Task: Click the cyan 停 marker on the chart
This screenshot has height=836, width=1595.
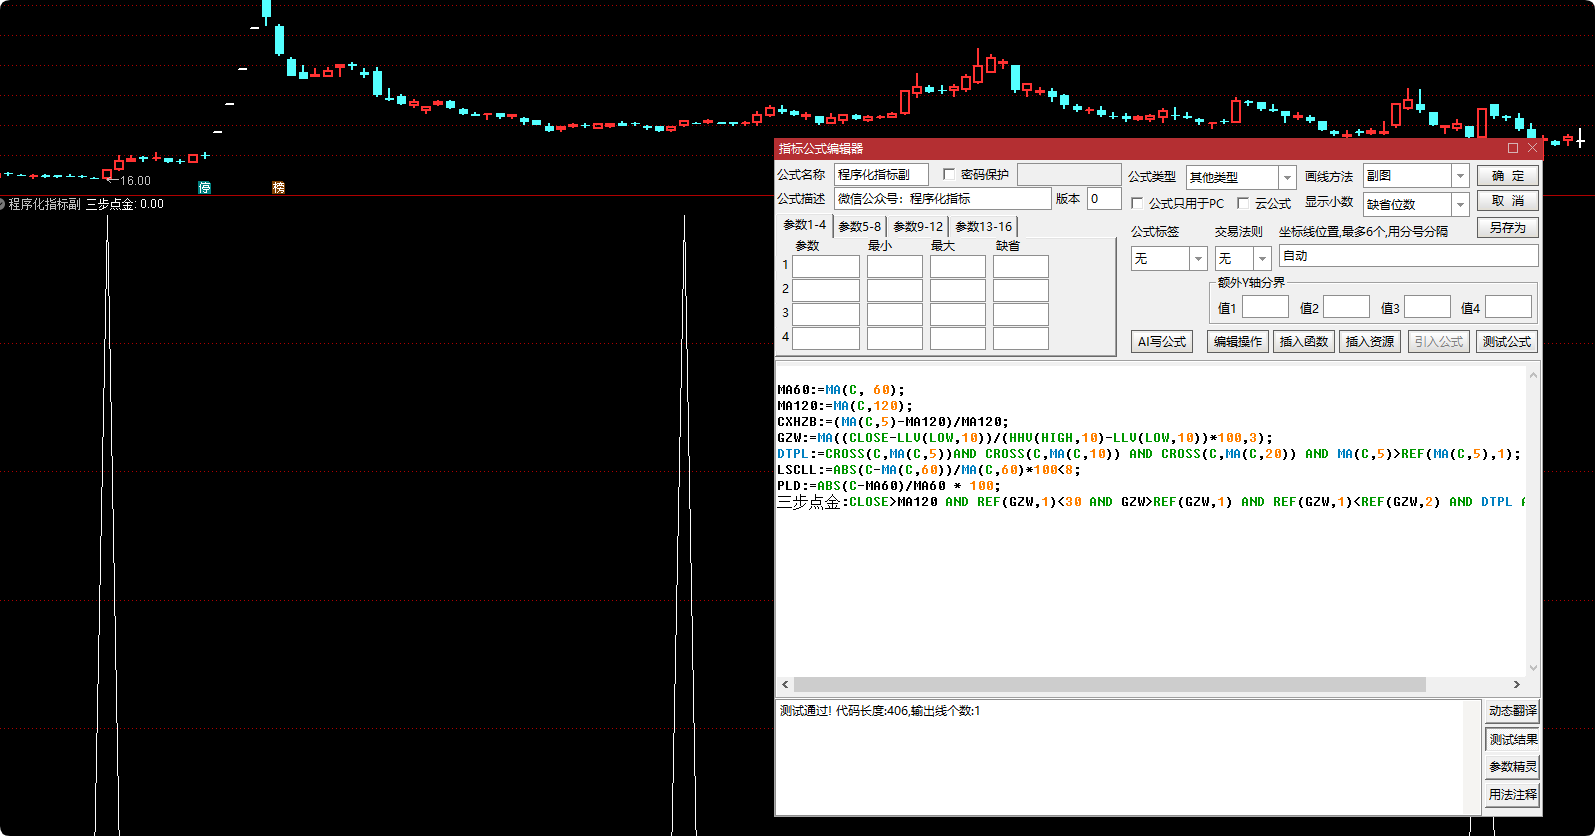Action: (x=205, y=187)
